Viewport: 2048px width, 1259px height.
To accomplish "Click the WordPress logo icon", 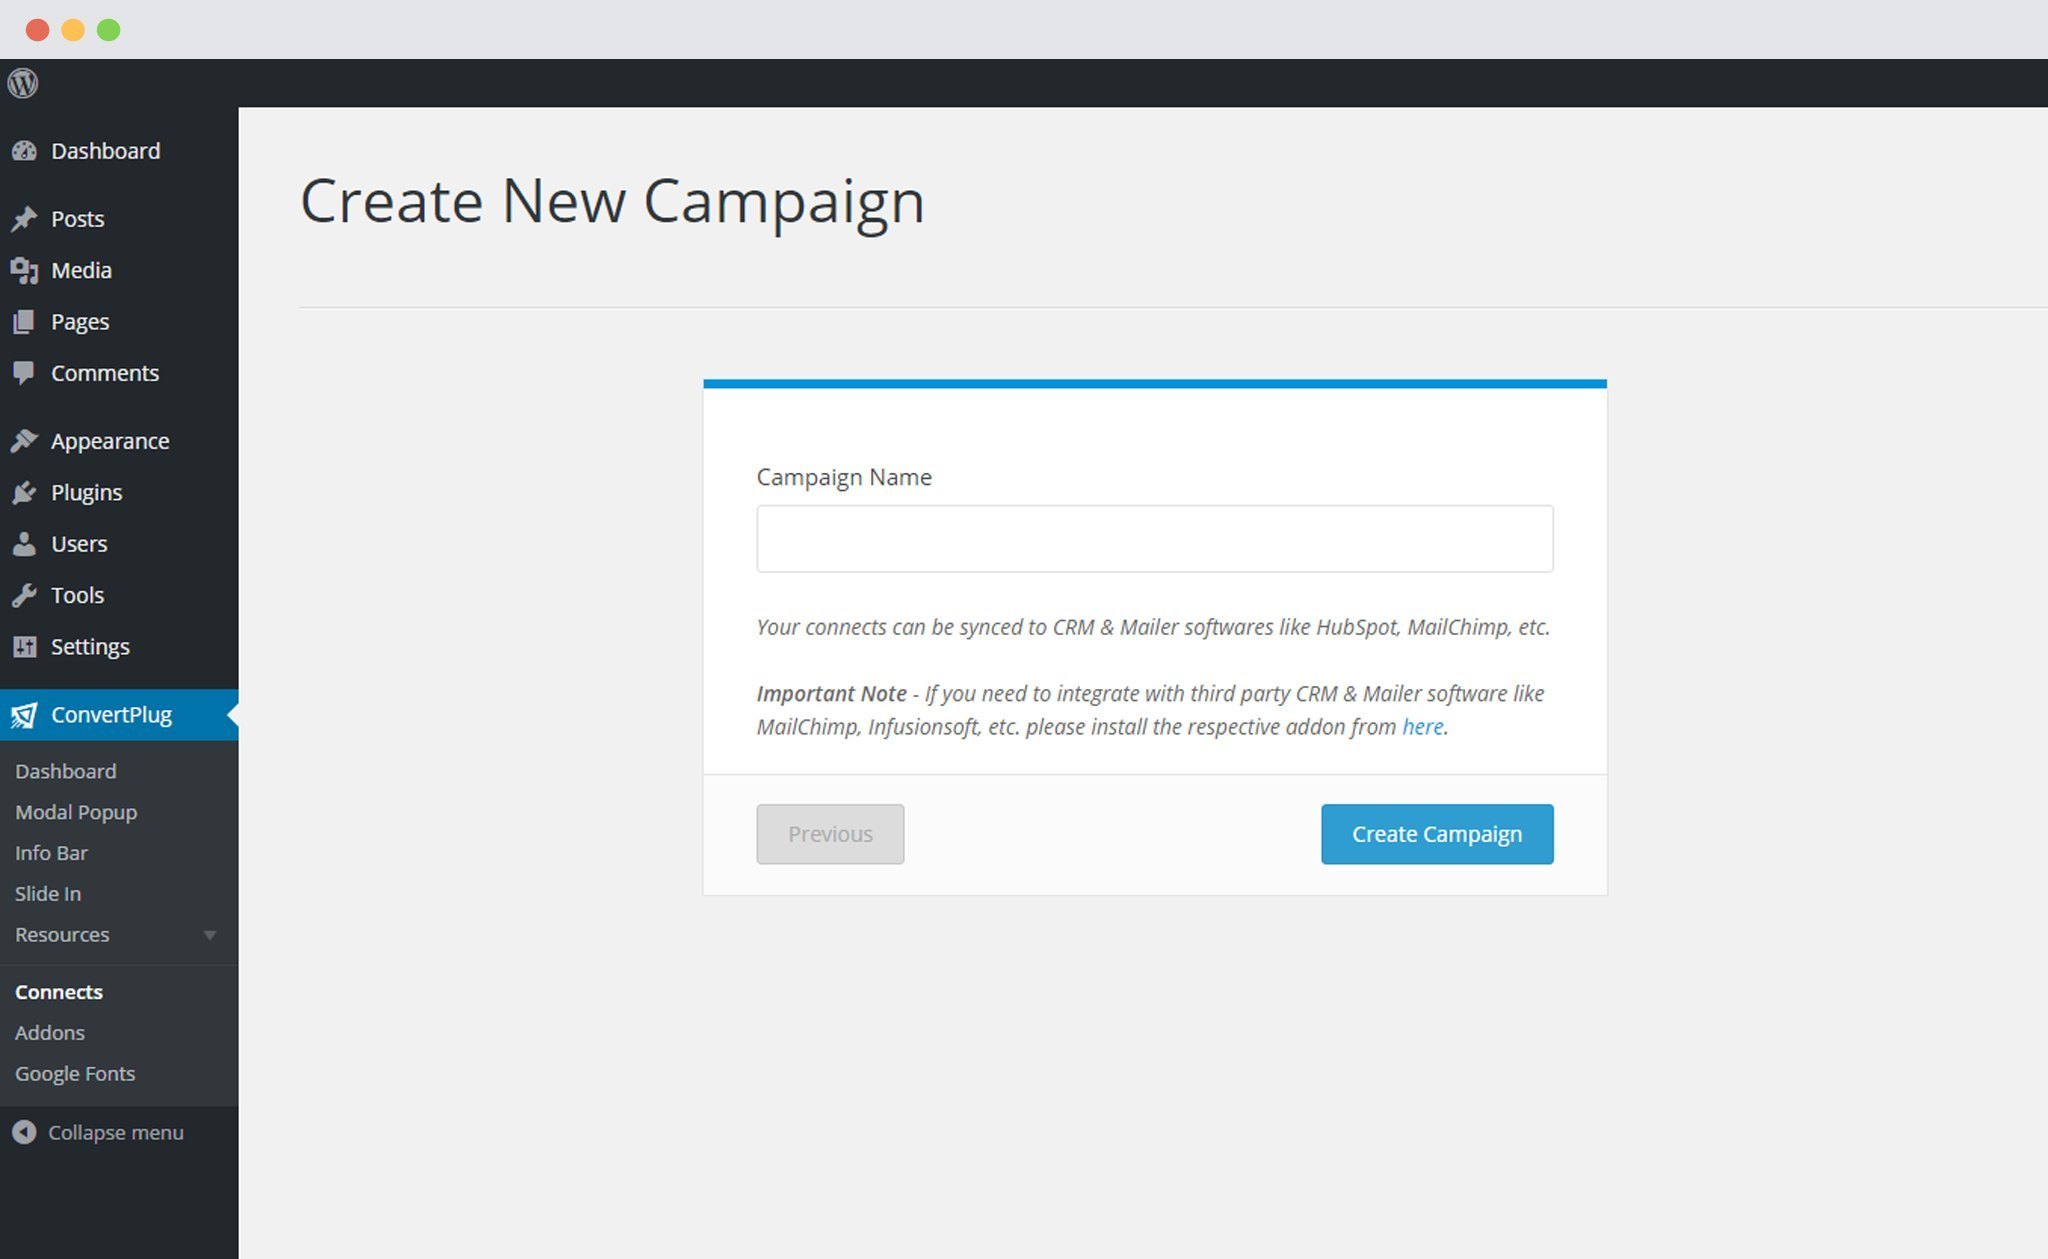I will point(23,83).
